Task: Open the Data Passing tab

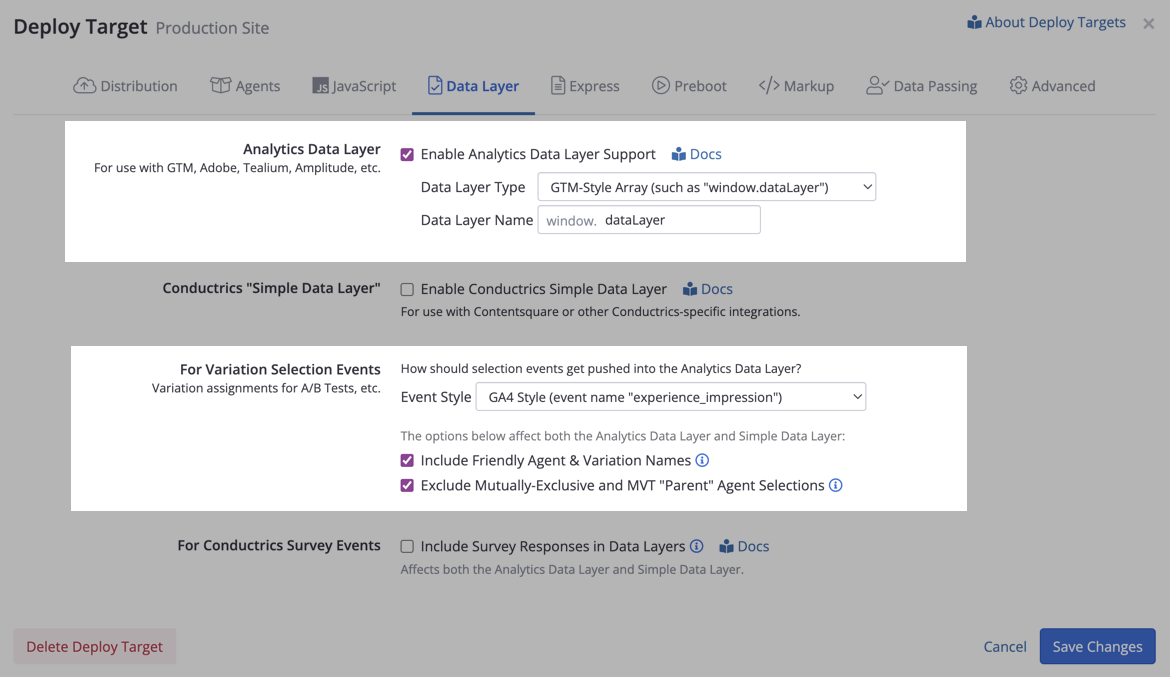Action: point(922,86)
